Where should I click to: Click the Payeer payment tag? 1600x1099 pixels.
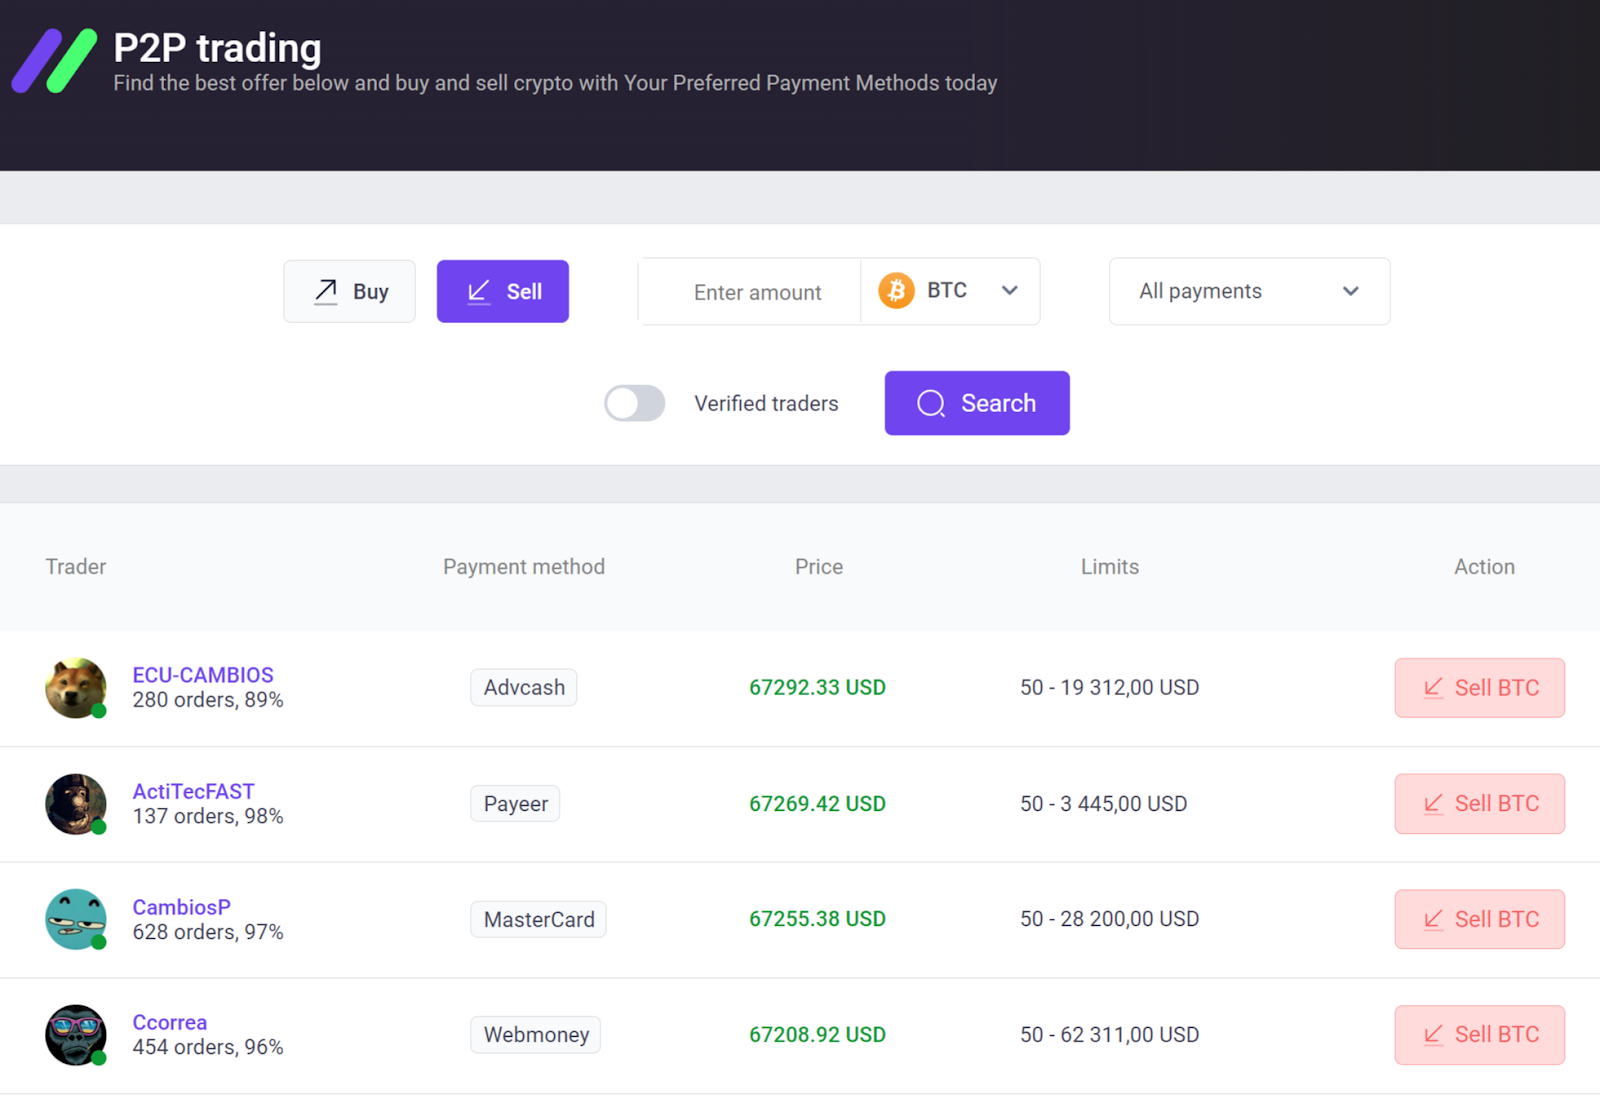point(515,804)
